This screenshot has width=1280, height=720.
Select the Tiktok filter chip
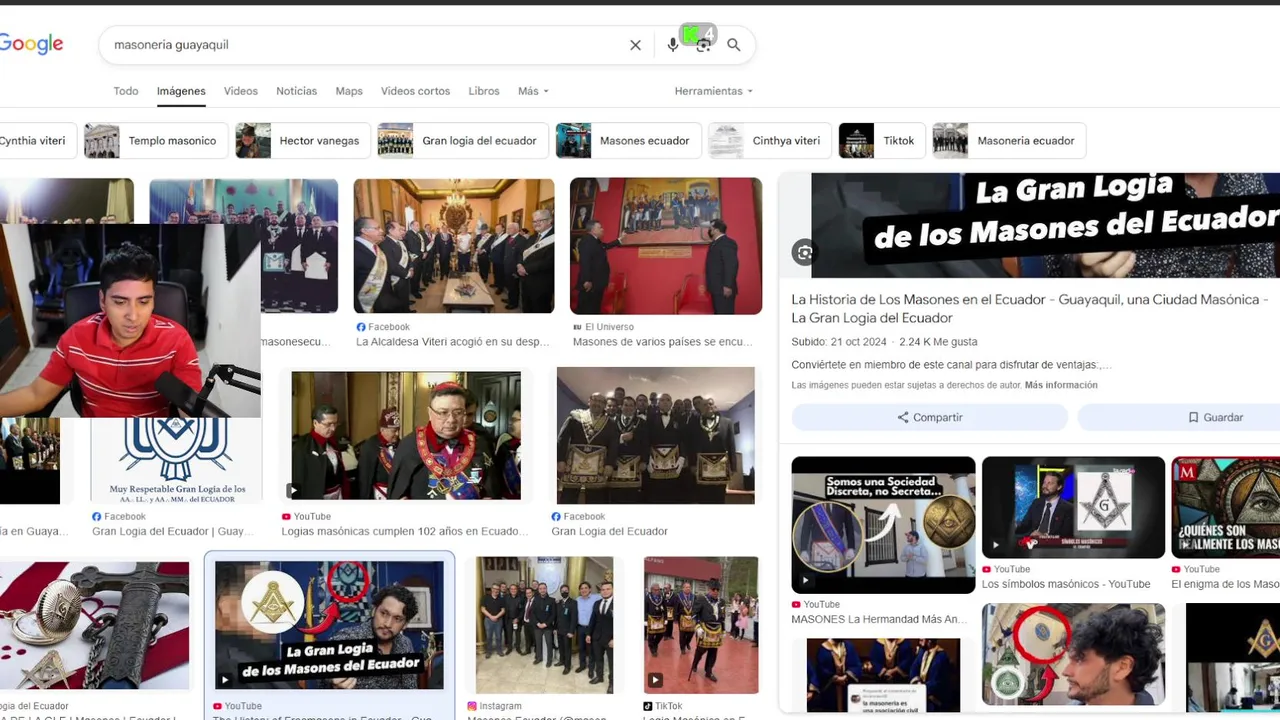881,141
